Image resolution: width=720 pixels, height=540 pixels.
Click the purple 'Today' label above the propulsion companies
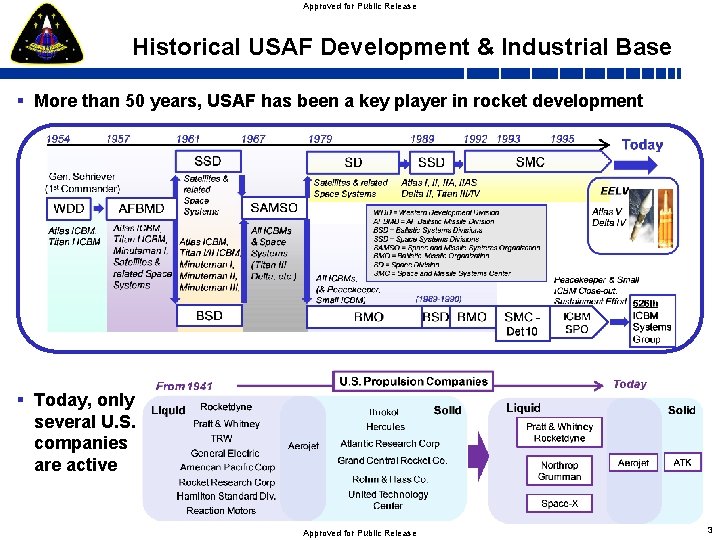click(x=630, y=384)
